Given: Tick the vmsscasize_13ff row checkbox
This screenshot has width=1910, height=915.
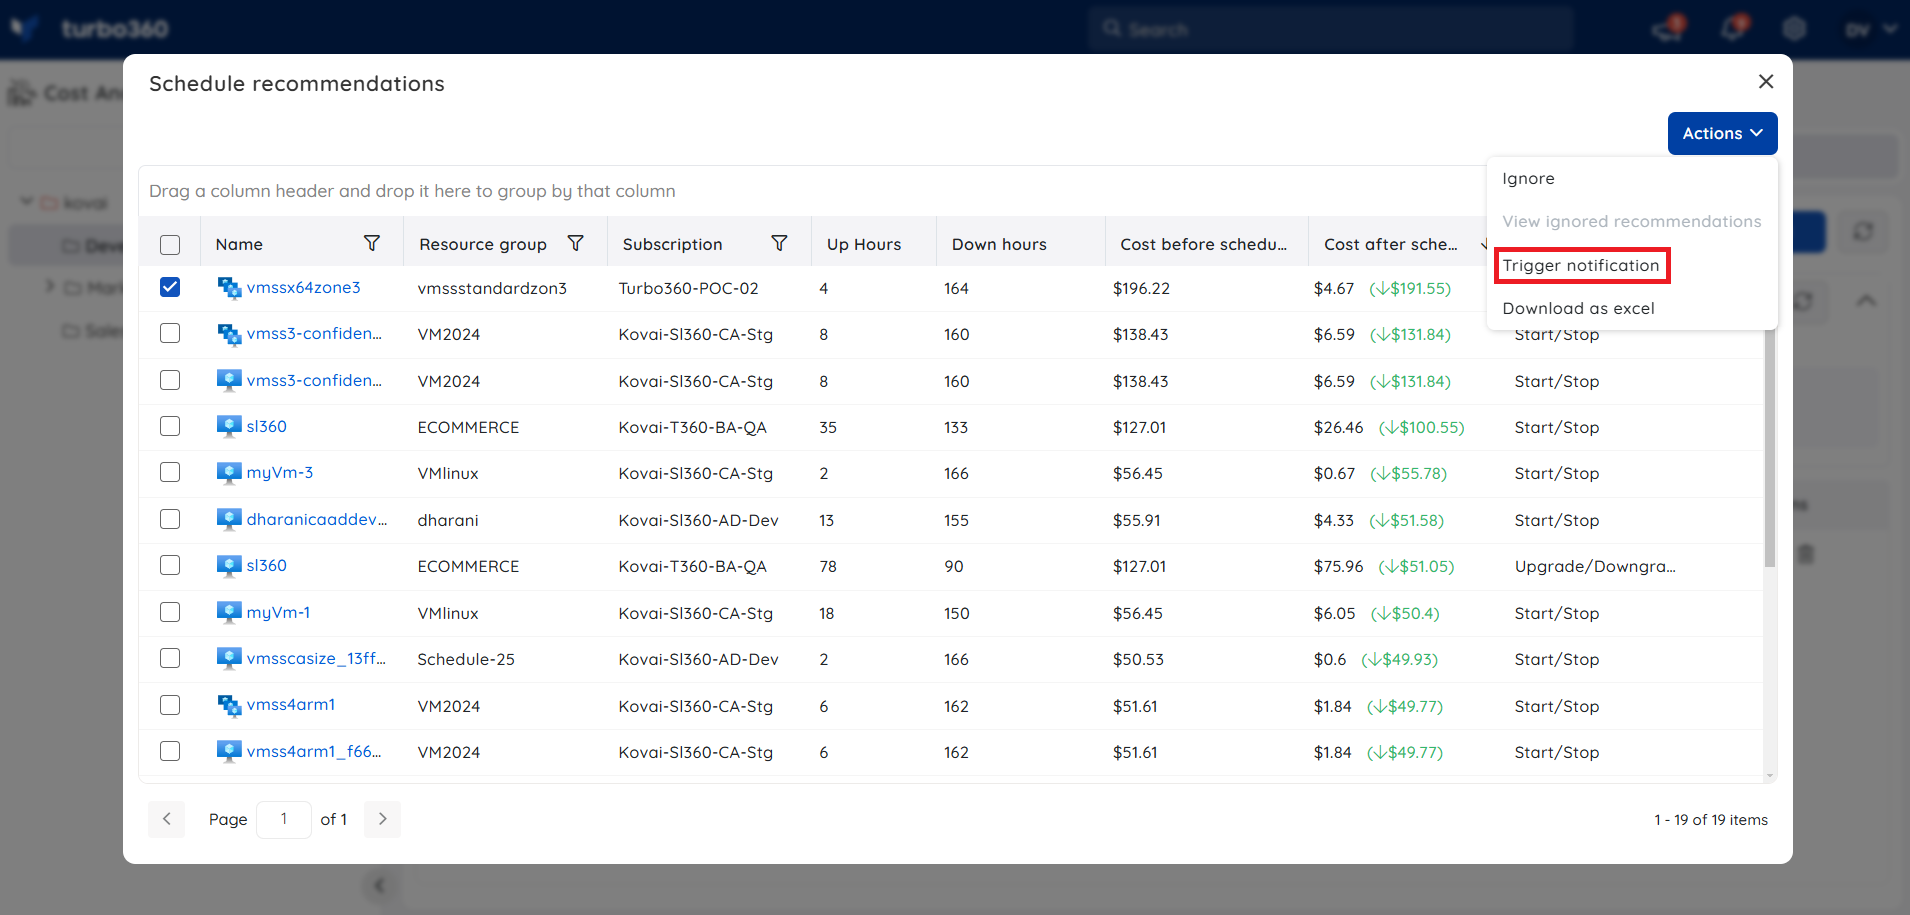Looking at the screenshot, I should [x=170, y=658].
